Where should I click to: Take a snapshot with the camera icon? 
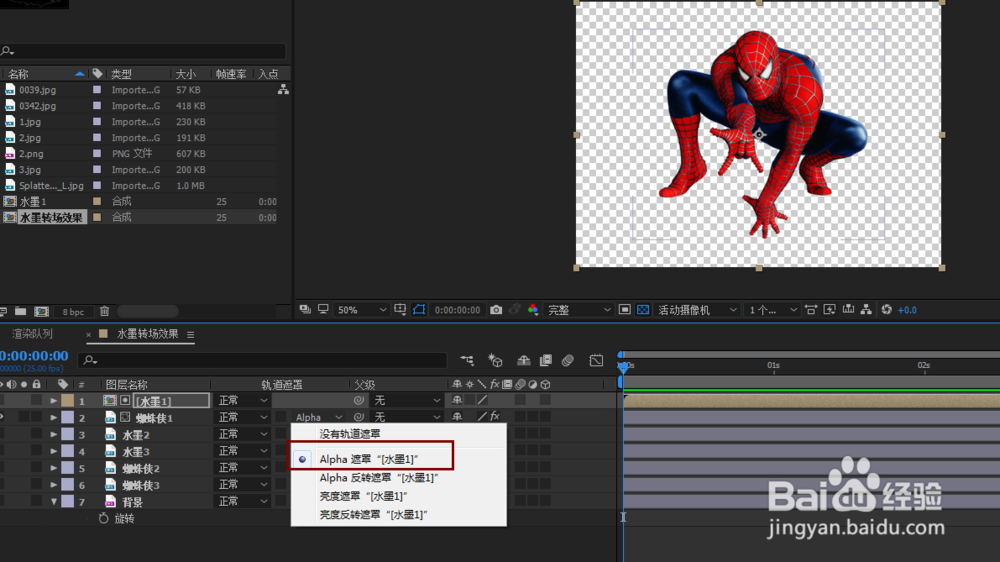496,310
